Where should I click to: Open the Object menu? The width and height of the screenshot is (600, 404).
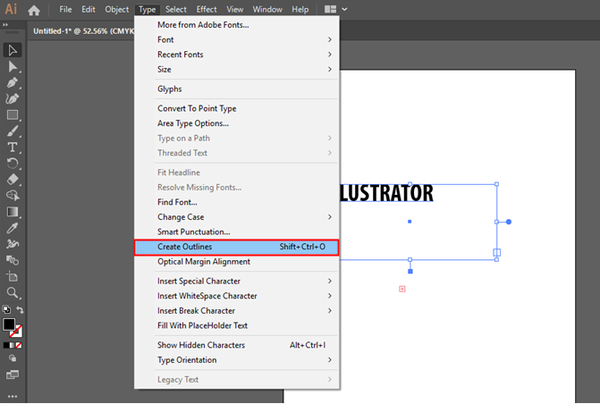pos(117,9)
